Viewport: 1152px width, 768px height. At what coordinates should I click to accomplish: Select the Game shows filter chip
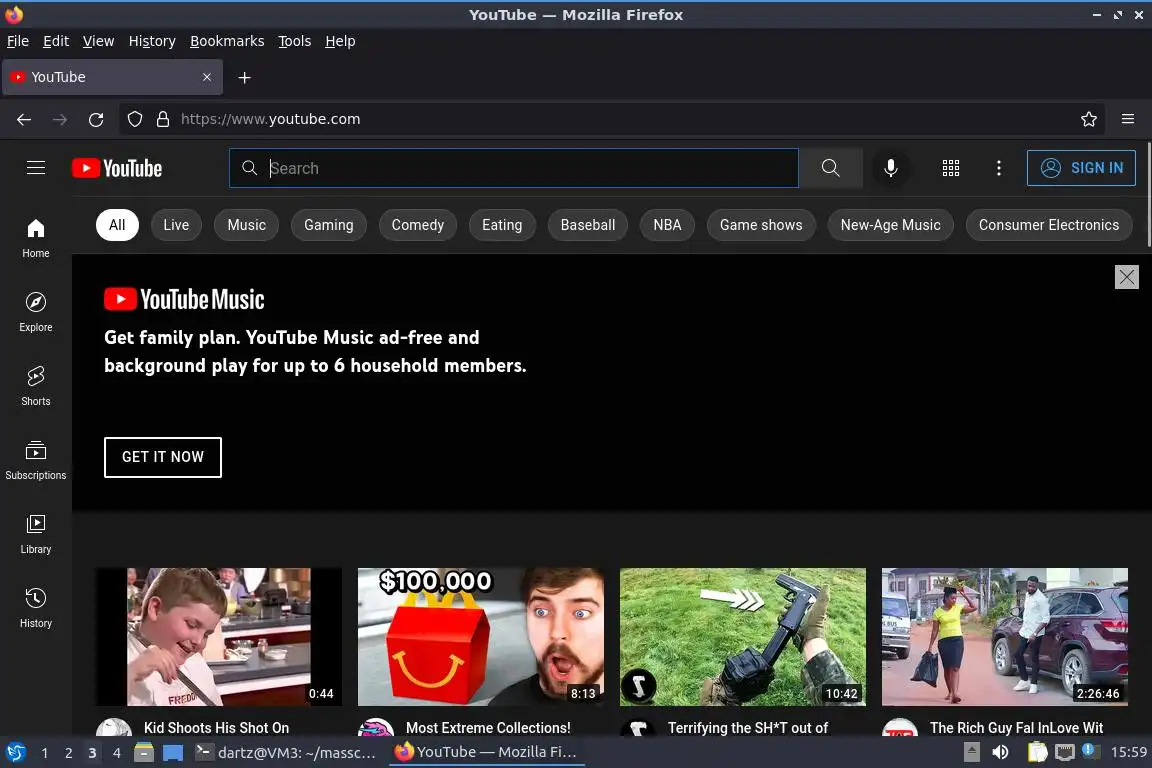click(x=761, y=225)
